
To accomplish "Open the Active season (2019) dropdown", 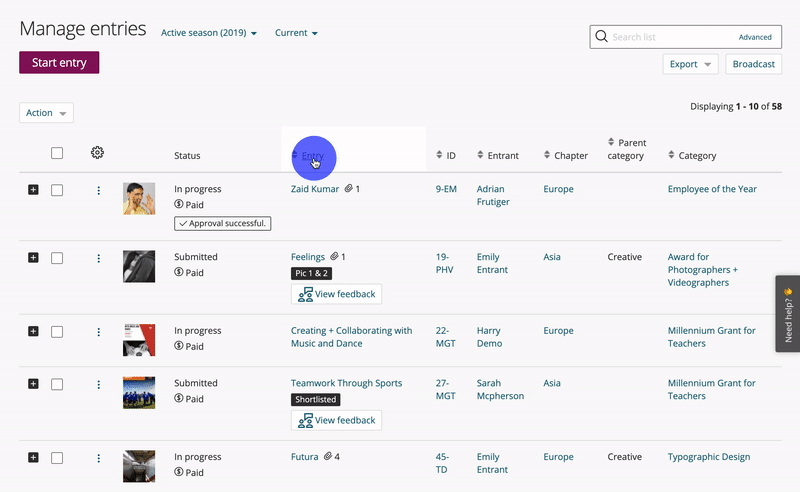I will pyautogui.click(x=209, y=33).
